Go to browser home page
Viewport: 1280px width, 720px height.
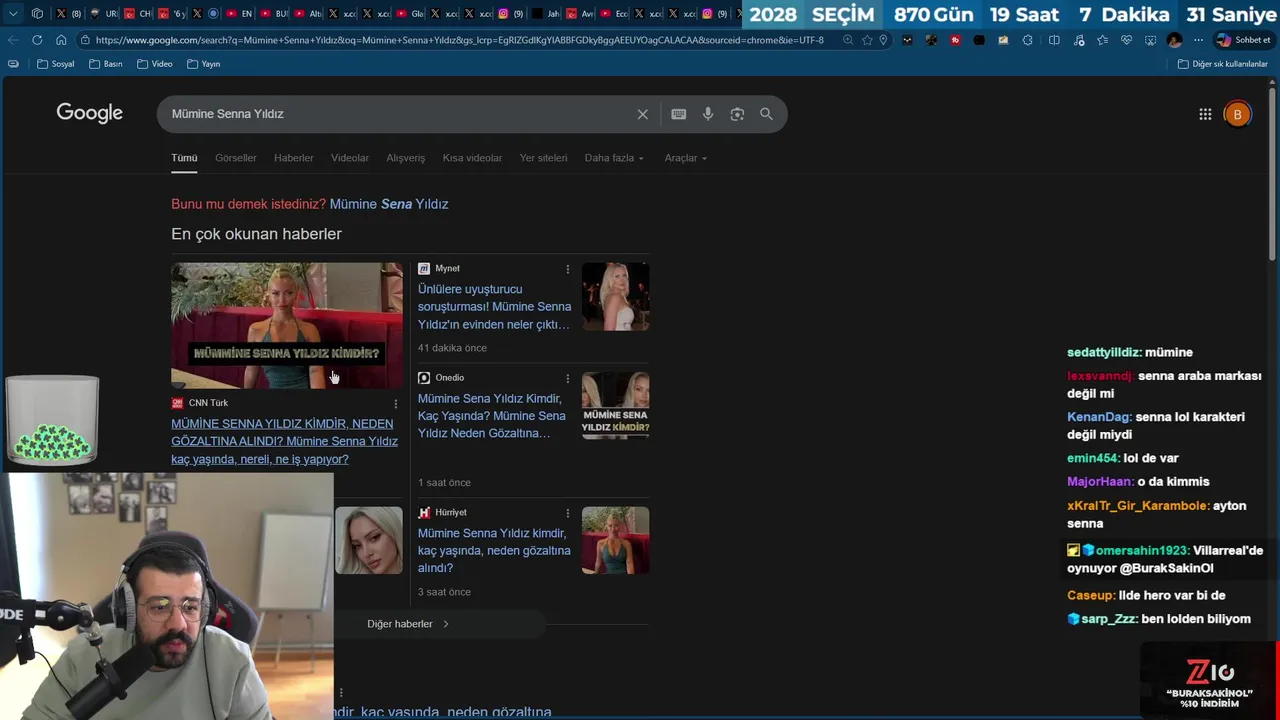61,40
